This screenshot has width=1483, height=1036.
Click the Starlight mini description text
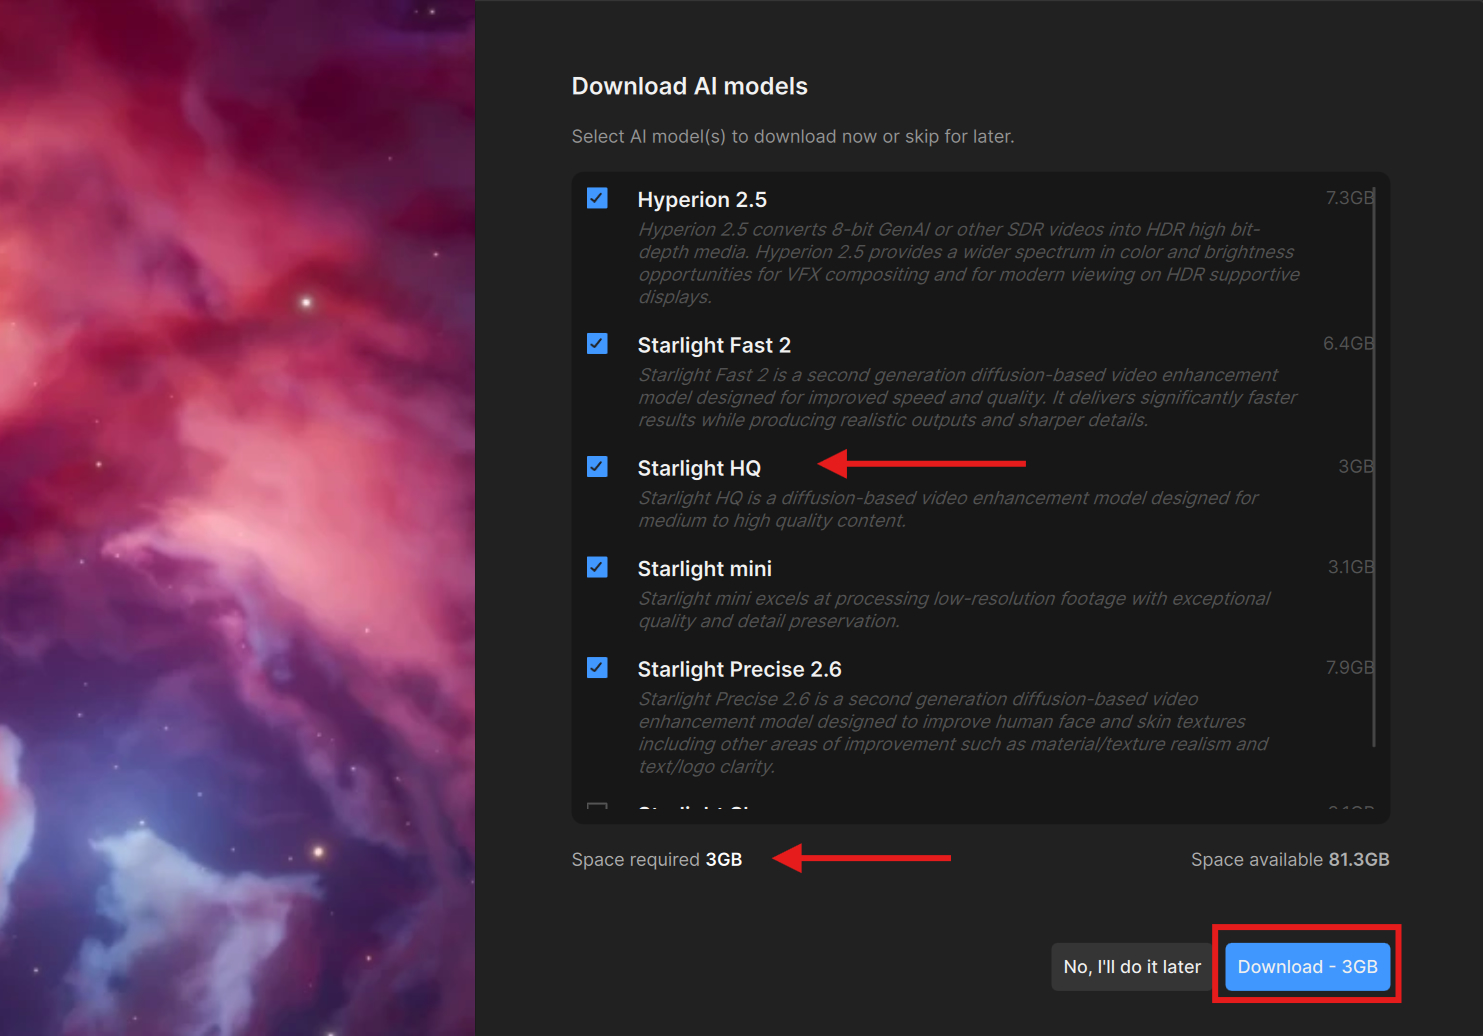coord(954,609)
